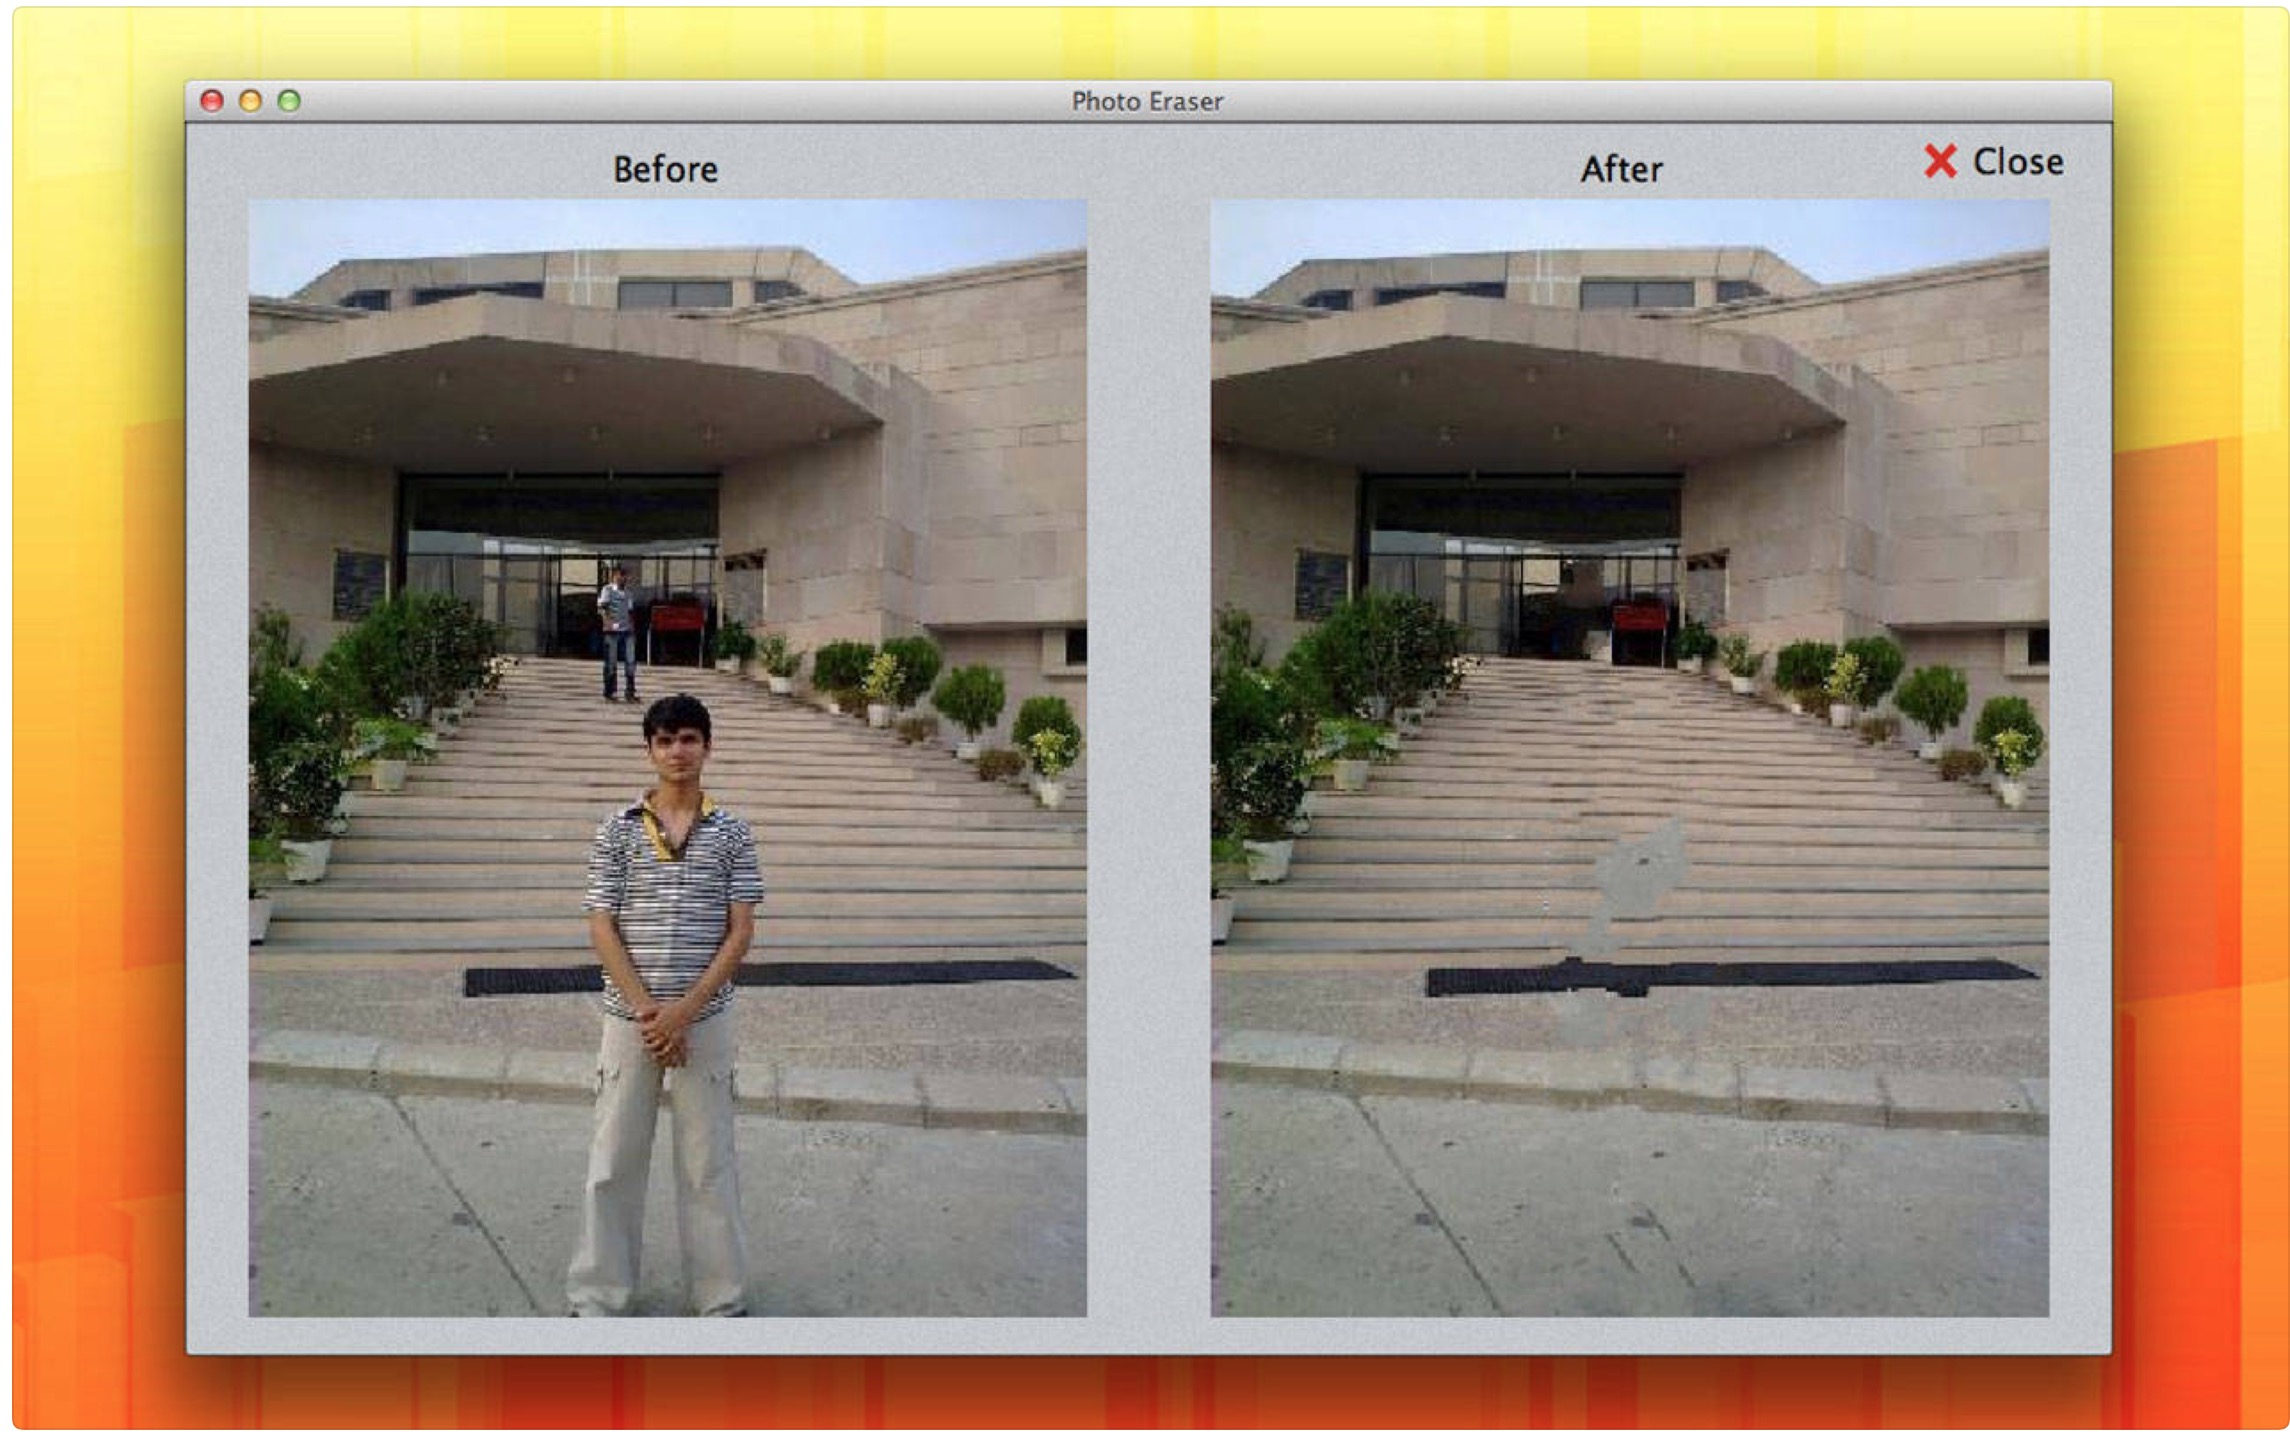Click the red sign at entrance in After photo

tap(1638, 619)
